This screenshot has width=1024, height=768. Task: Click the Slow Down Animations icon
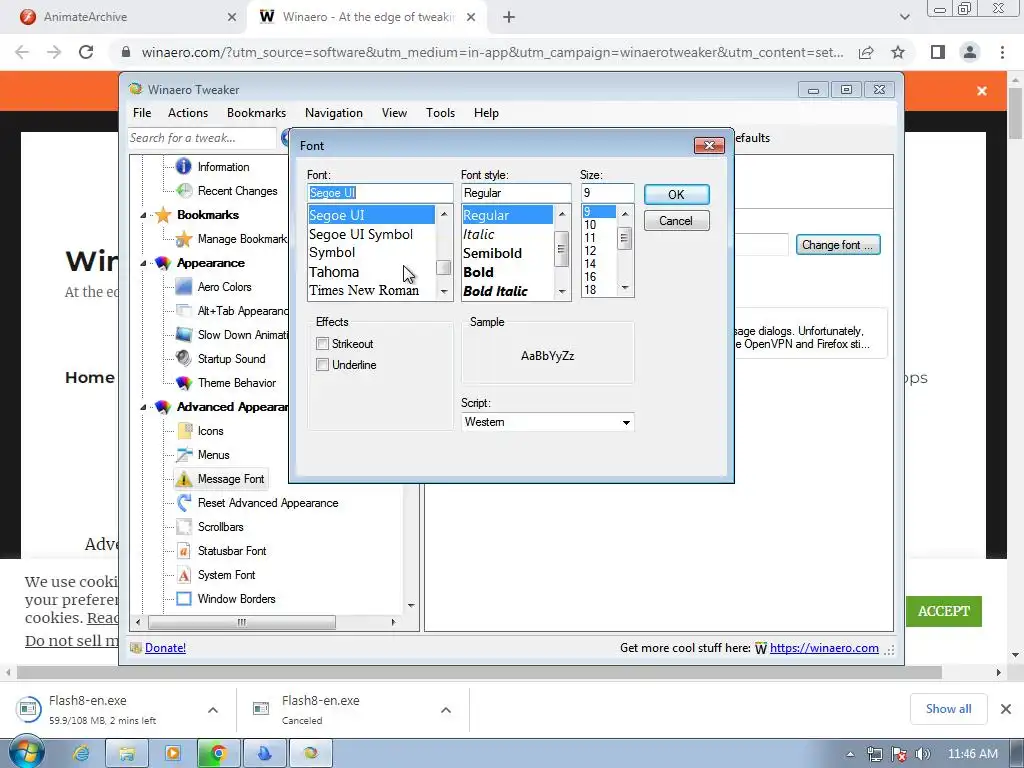coord(184,334)
